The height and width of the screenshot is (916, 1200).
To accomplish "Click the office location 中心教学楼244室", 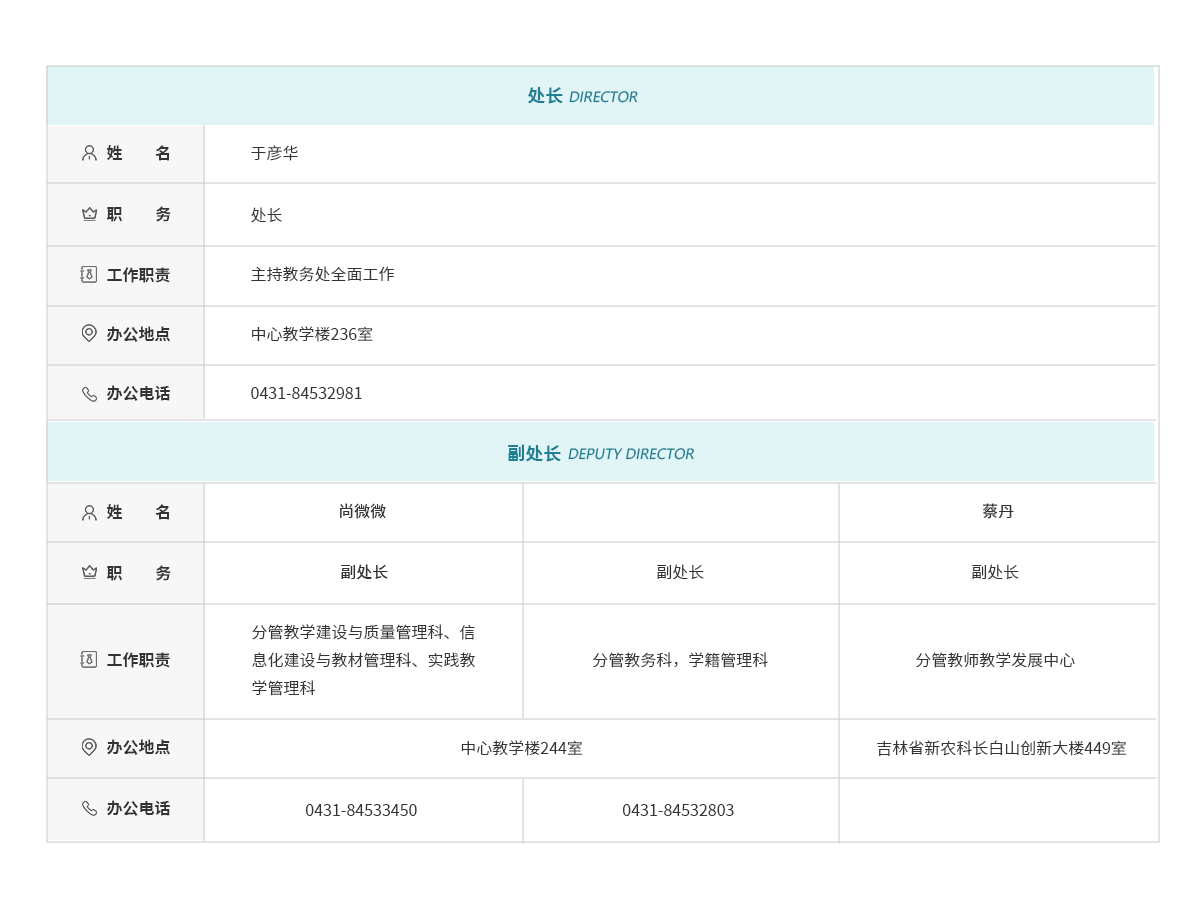I will [524, 748].
